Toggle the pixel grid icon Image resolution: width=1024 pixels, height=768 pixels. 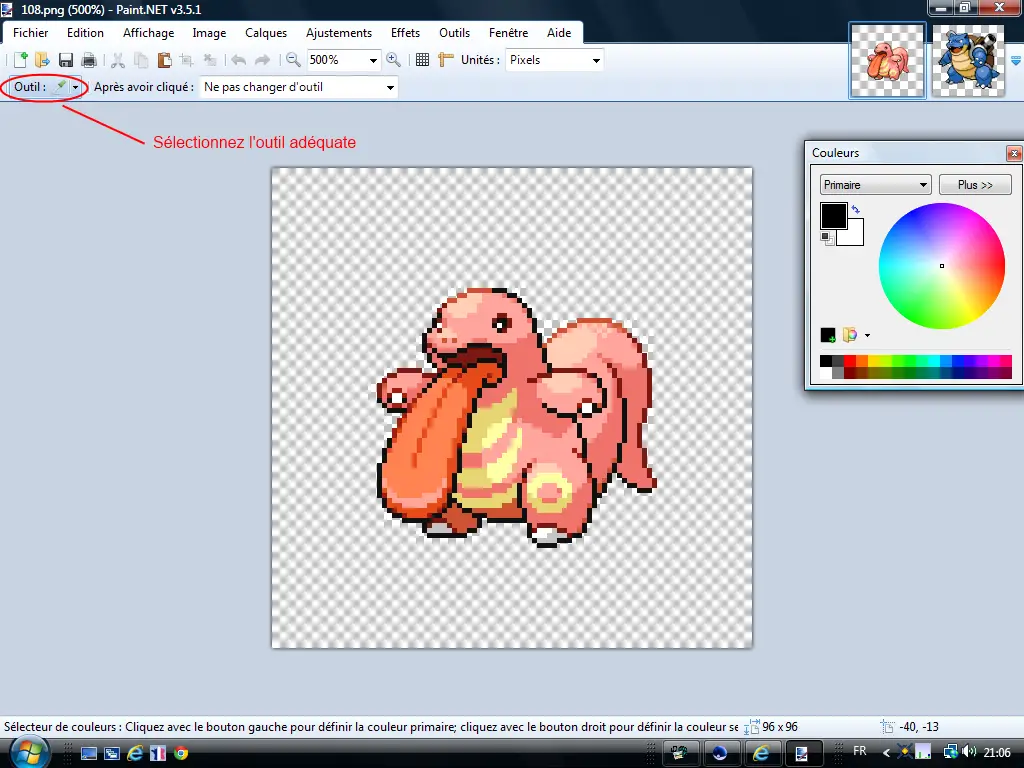click(423, 60)
